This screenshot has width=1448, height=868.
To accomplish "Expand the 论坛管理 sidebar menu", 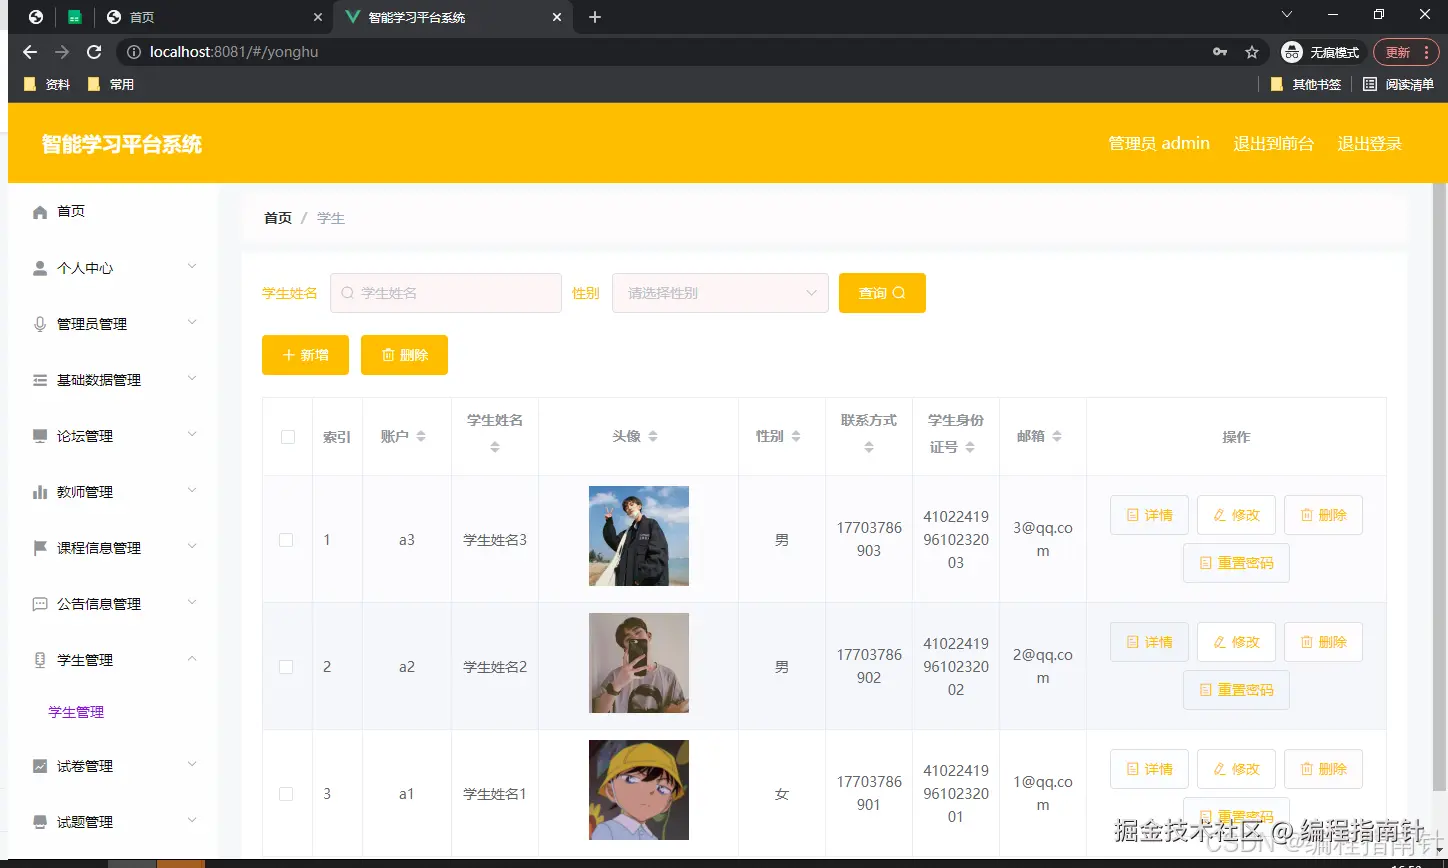I will [x=192, y=434].
